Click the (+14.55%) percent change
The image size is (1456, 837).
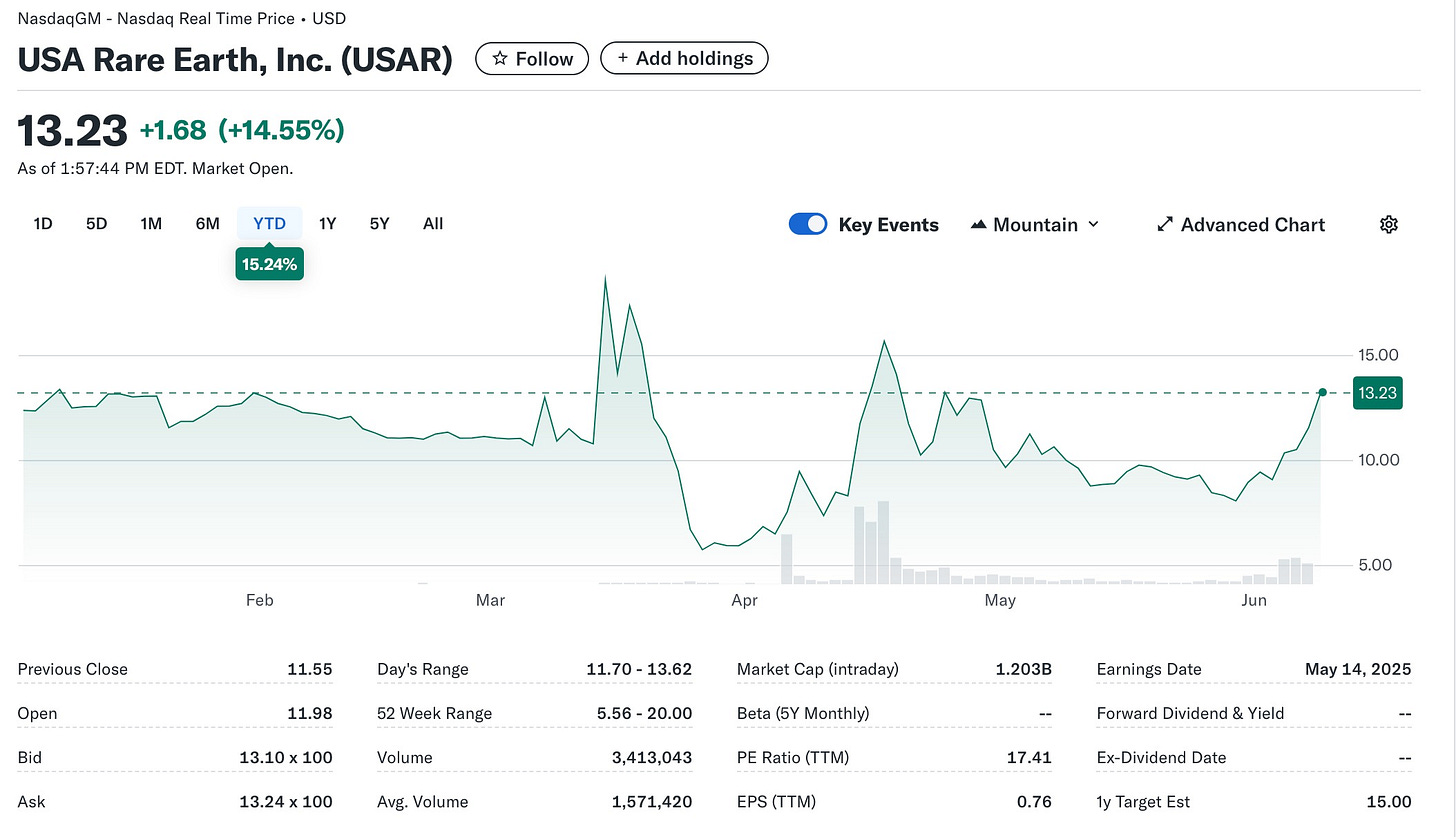pyautogui.click(x=281, y=131)
